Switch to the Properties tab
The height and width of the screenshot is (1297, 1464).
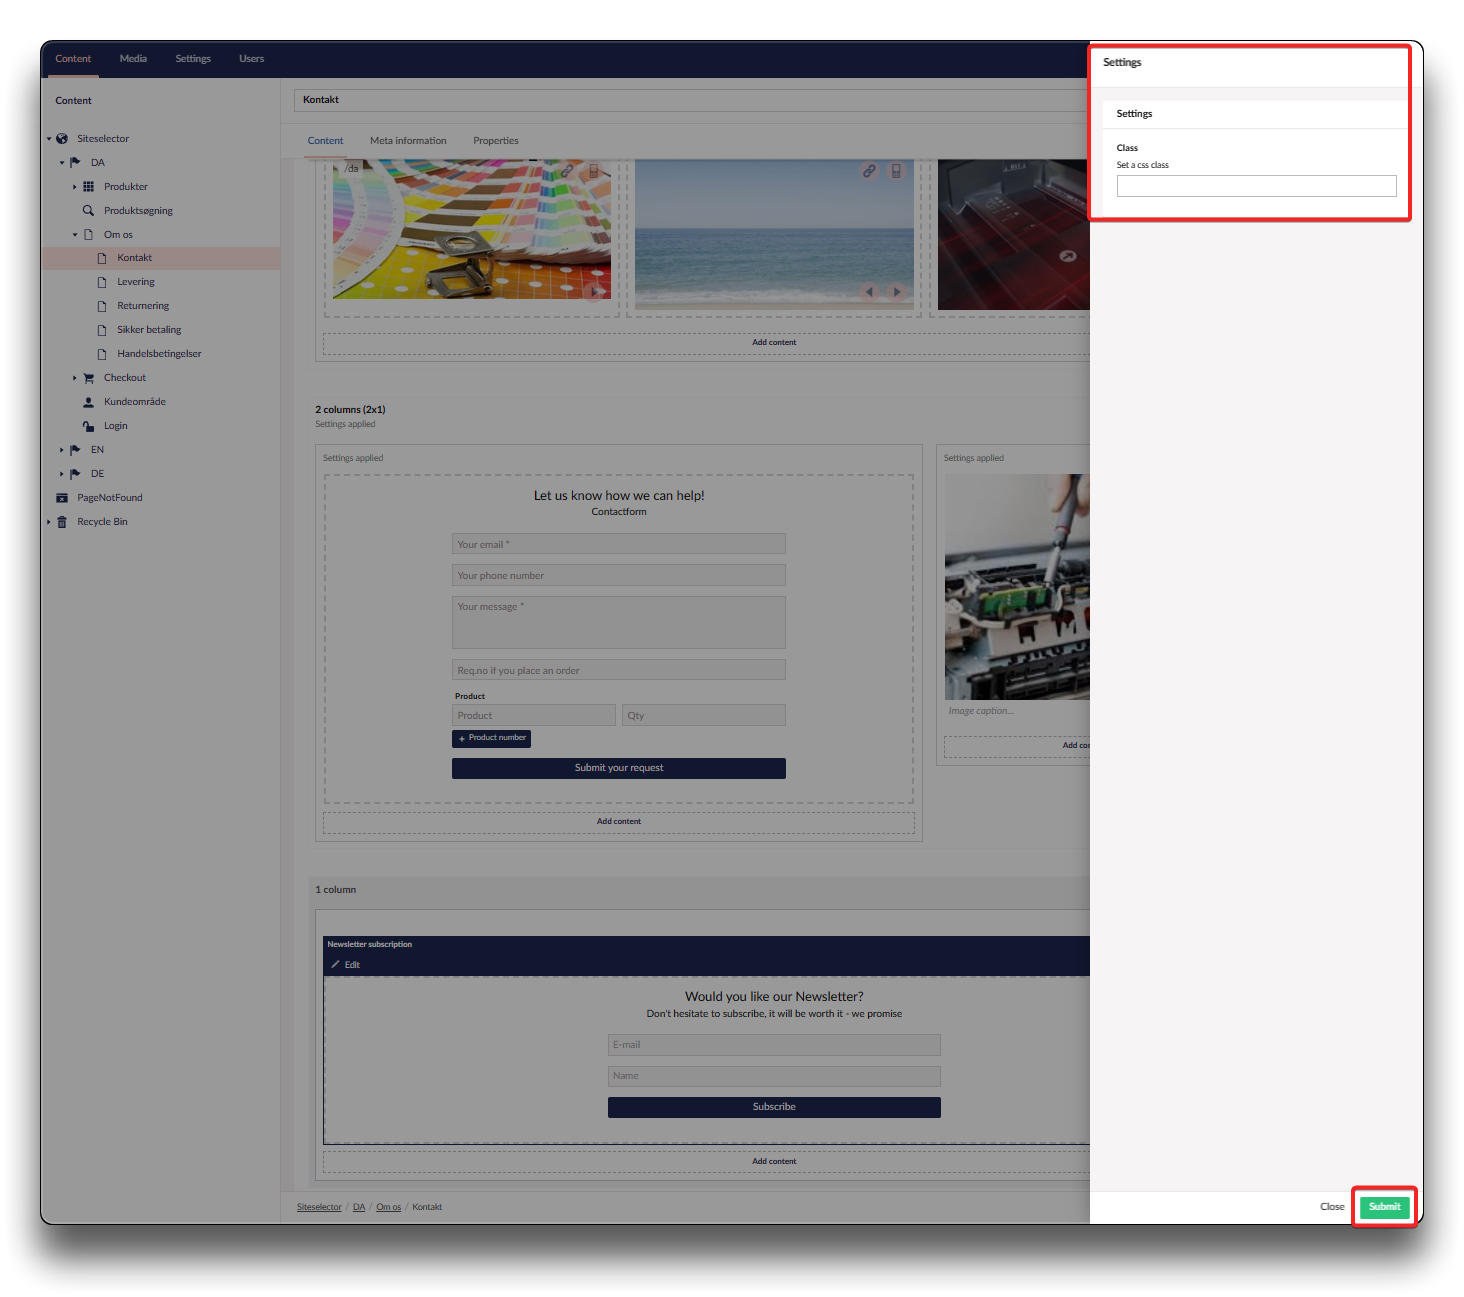[x=496, y=141]
